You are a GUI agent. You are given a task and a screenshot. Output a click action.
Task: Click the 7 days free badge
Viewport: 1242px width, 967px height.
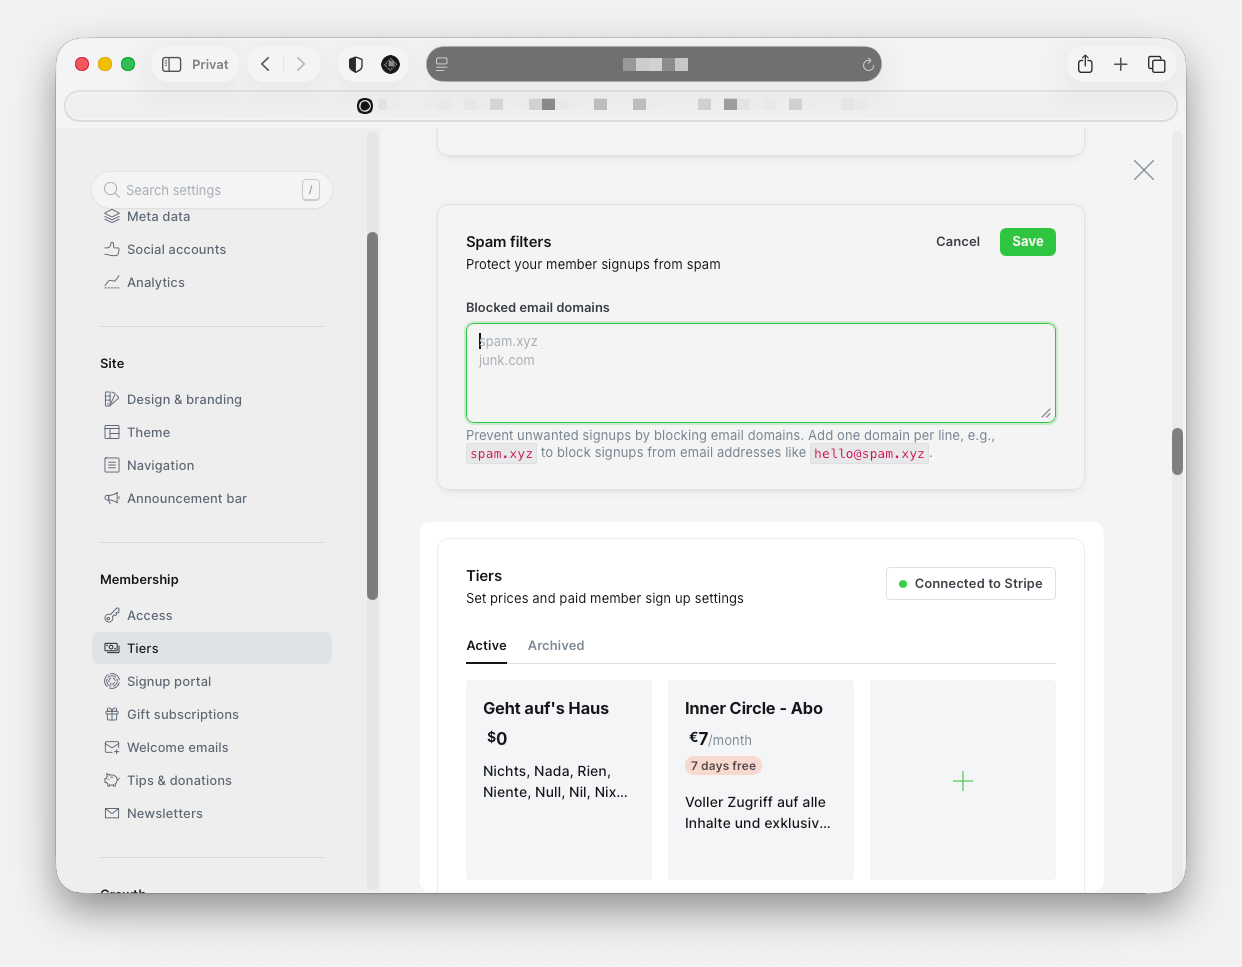point(724,765)
